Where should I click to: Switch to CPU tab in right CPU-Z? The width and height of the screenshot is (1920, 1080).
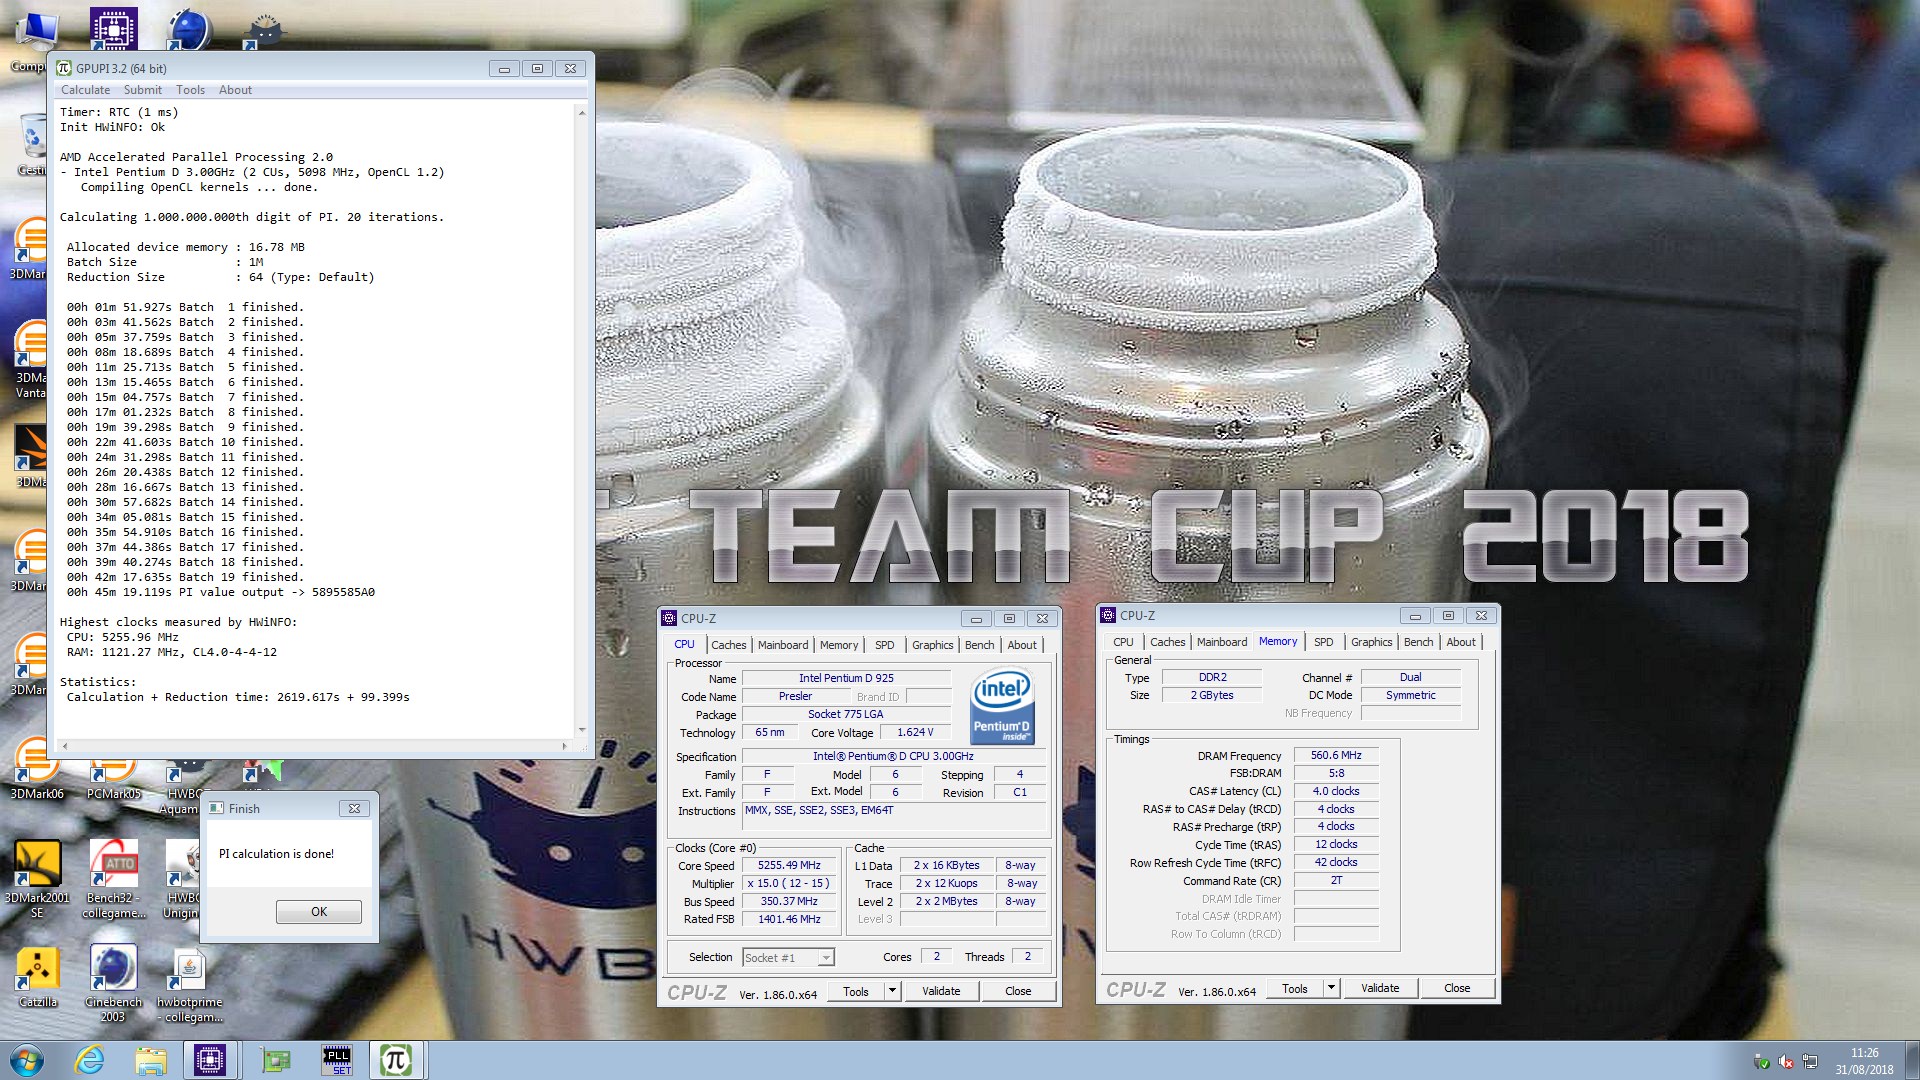tap(1123, 642)
